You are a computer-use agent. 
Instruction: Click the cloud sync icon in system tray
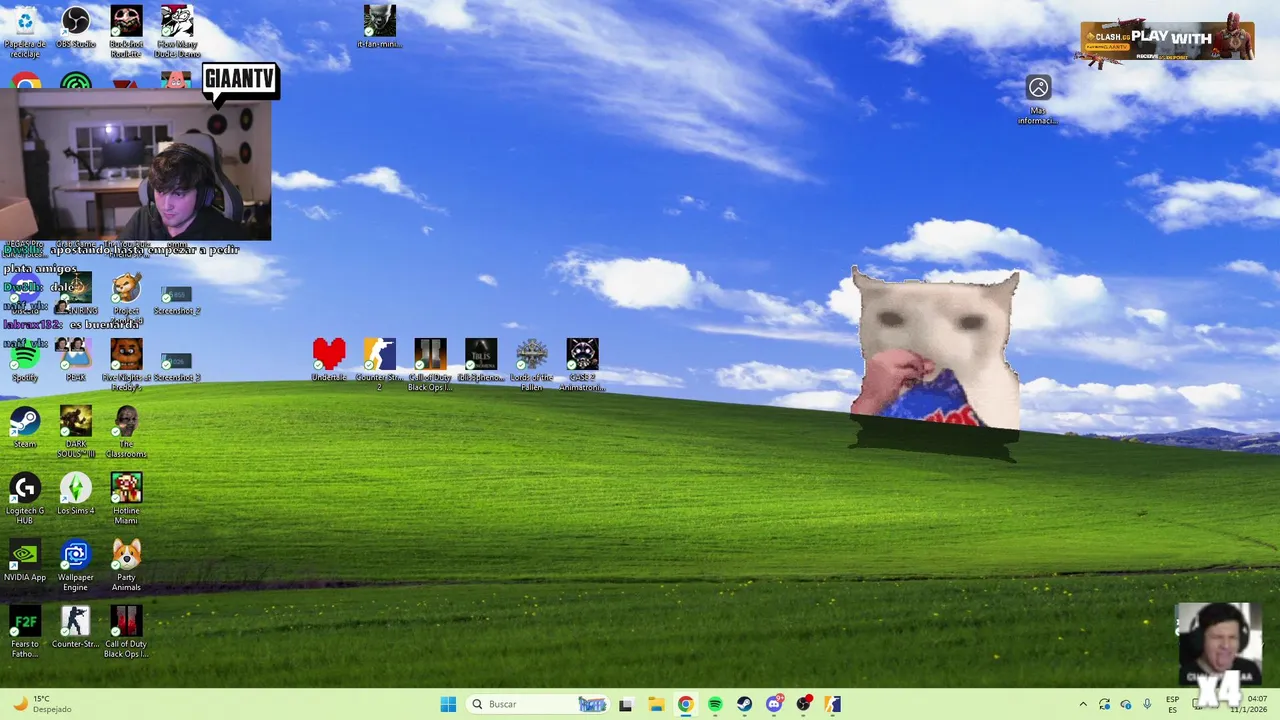click(x=1126, y=704)
